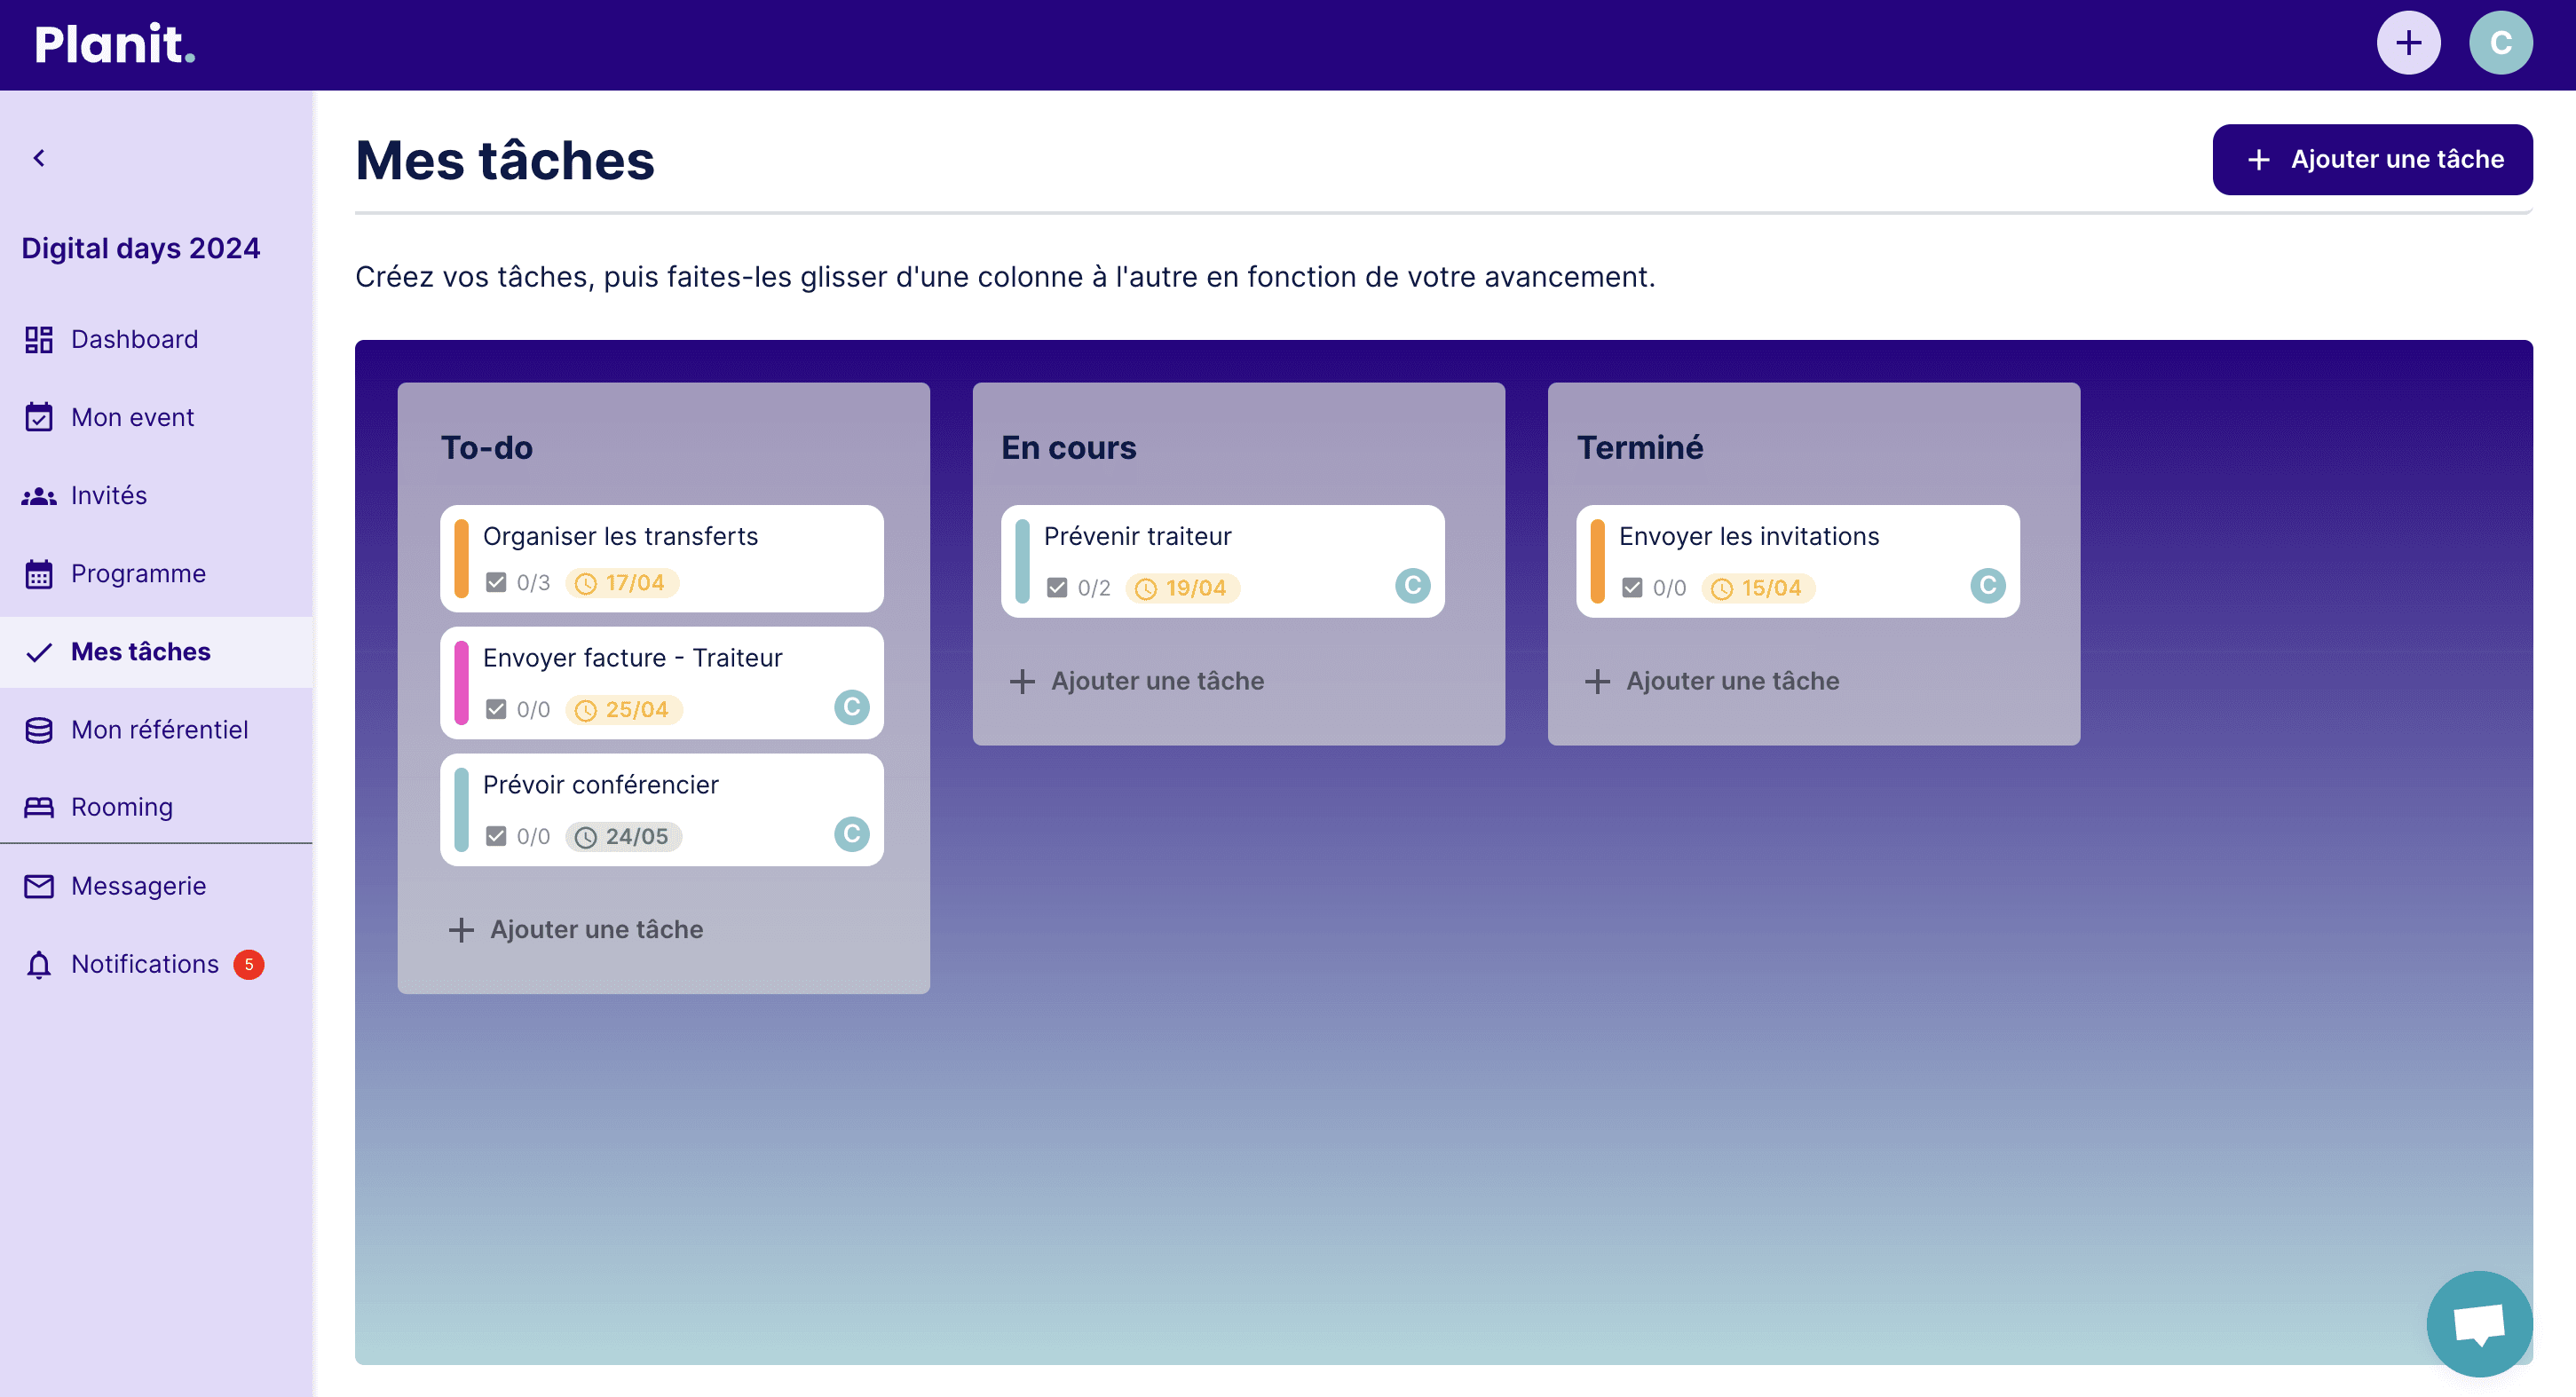Click assignee avatar on Prévoir conférencier

(x=852, y=834)
